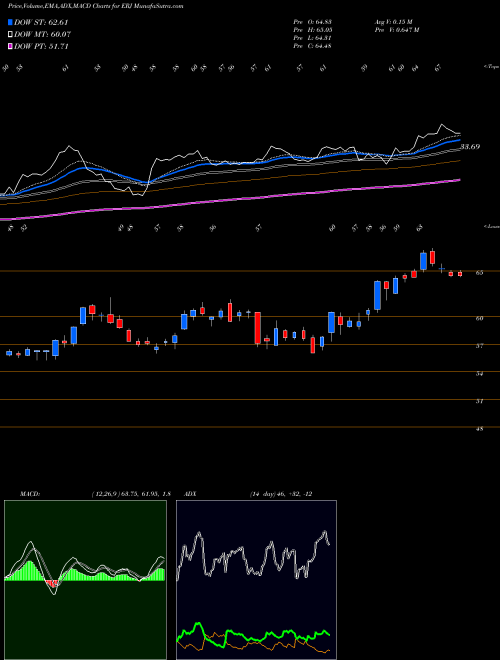Click the white DOW MT legend swatch
The height and width of the screenshot is (660, 500).
pos(11,35)
